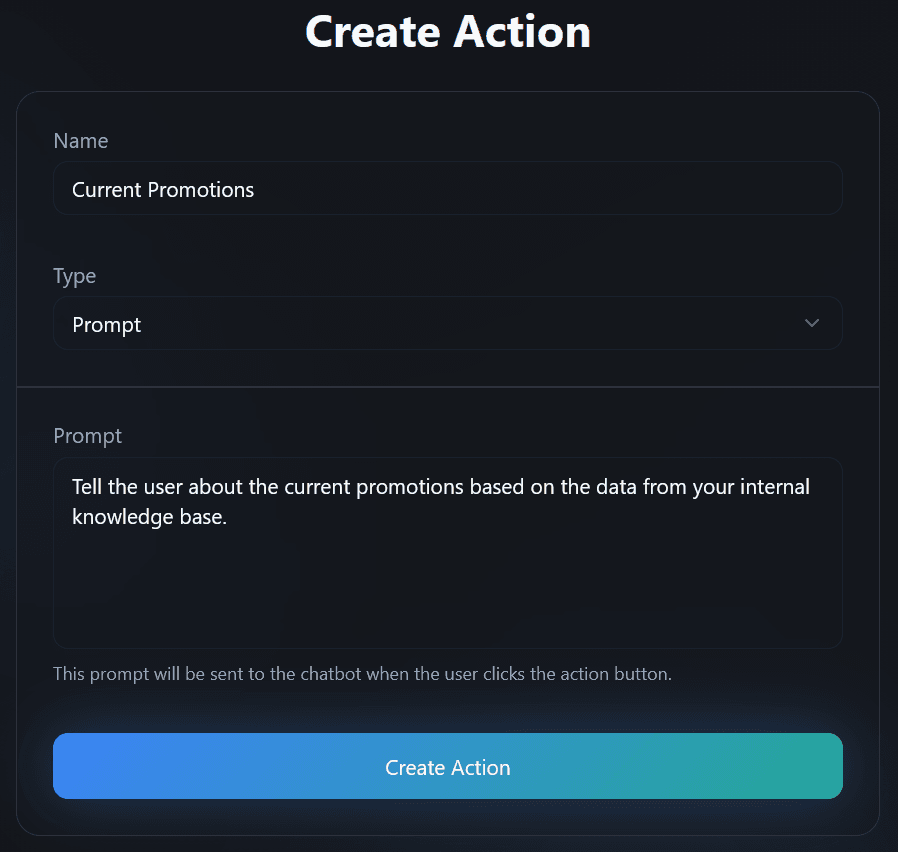Expand the Prompt type combo box
The height and width of the screenshot is (852, 898).
pos(447,323)
